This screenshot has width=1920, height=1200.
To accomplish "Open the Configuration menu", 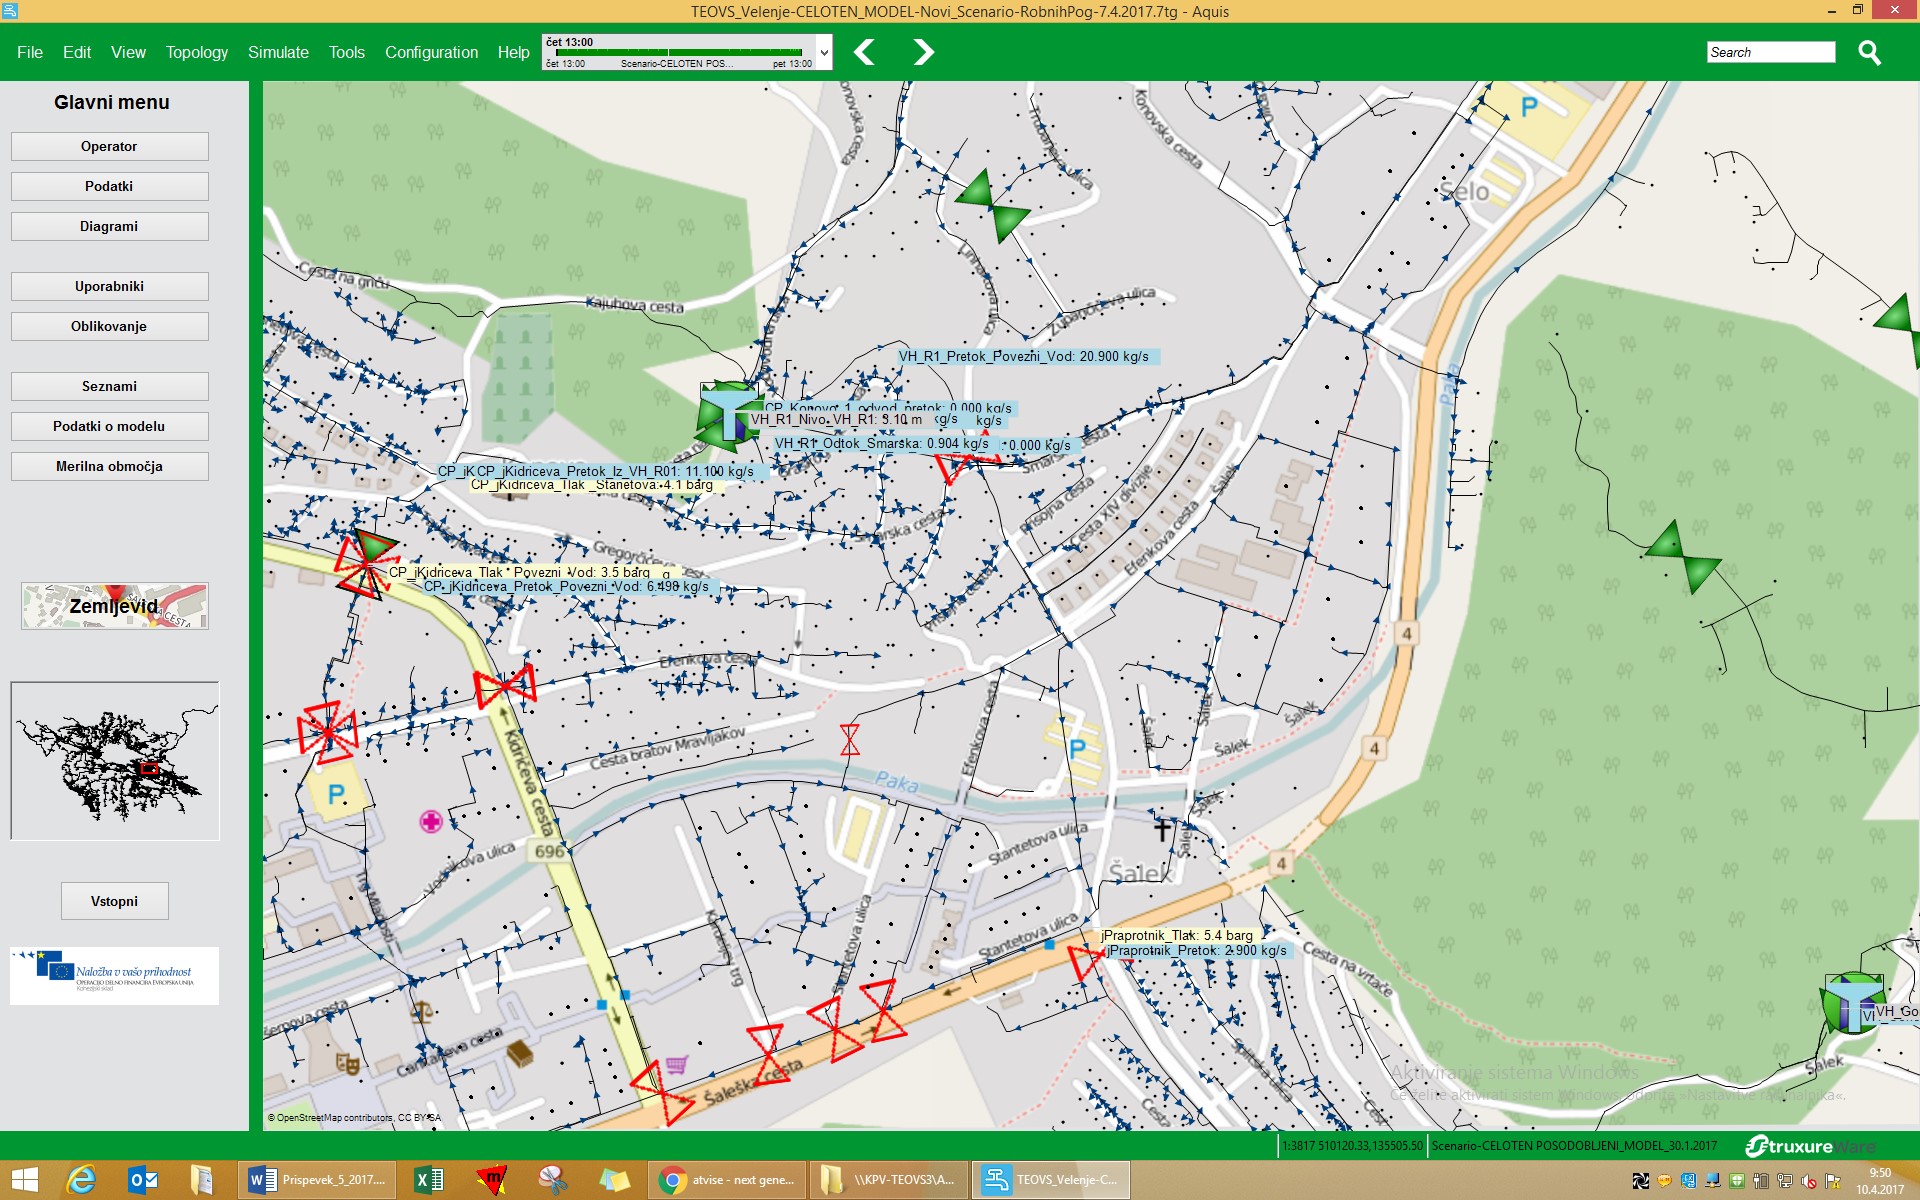I will [x=431, y=52].
